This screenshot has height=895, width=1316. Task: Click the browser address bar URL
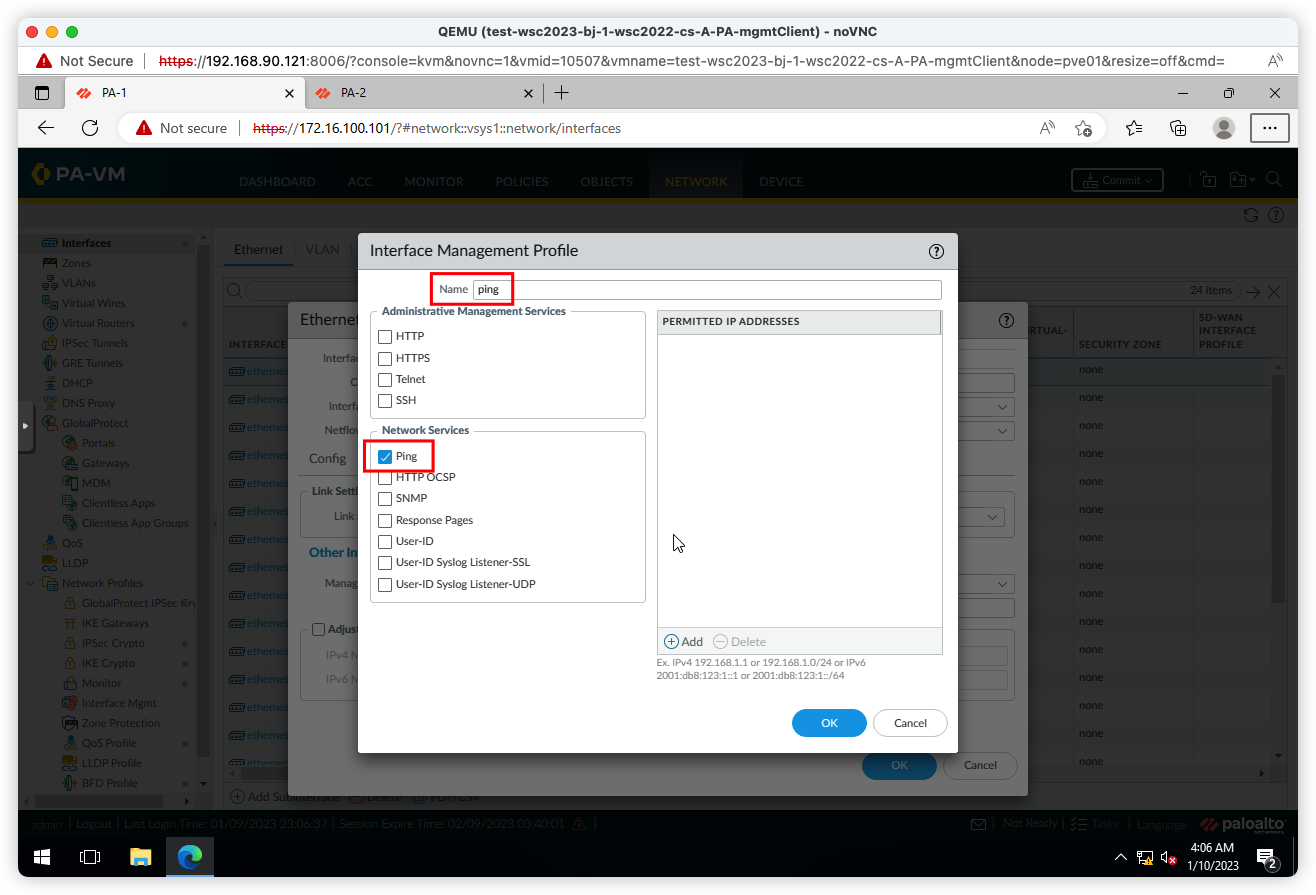437,128
